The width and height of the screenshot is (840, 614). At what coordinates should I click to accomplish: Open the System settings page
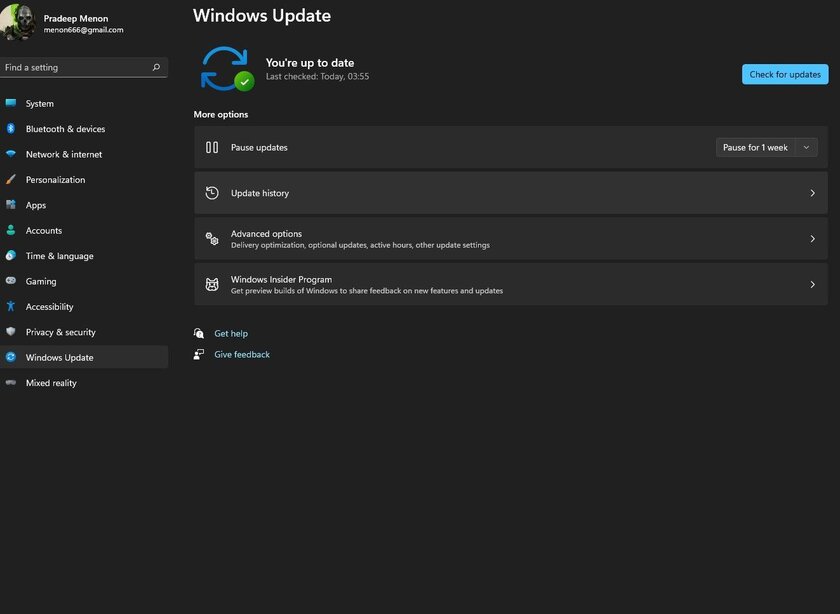pos(84,103)
